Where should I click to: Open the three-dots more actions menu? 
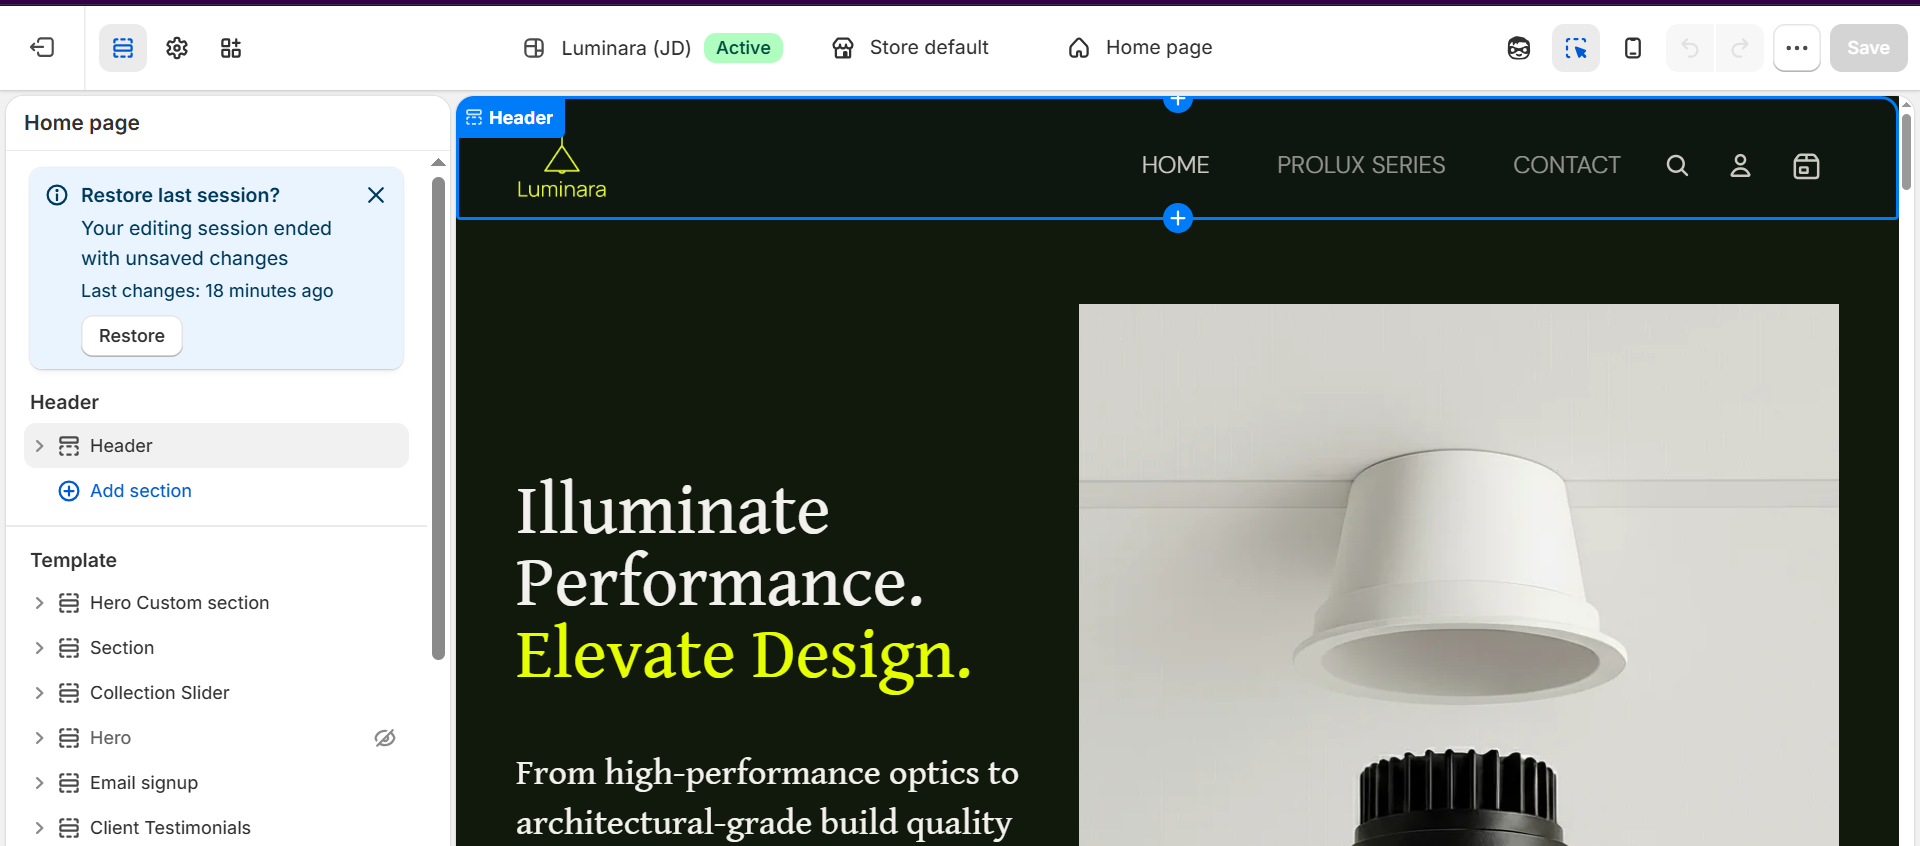click(1797, 48)
